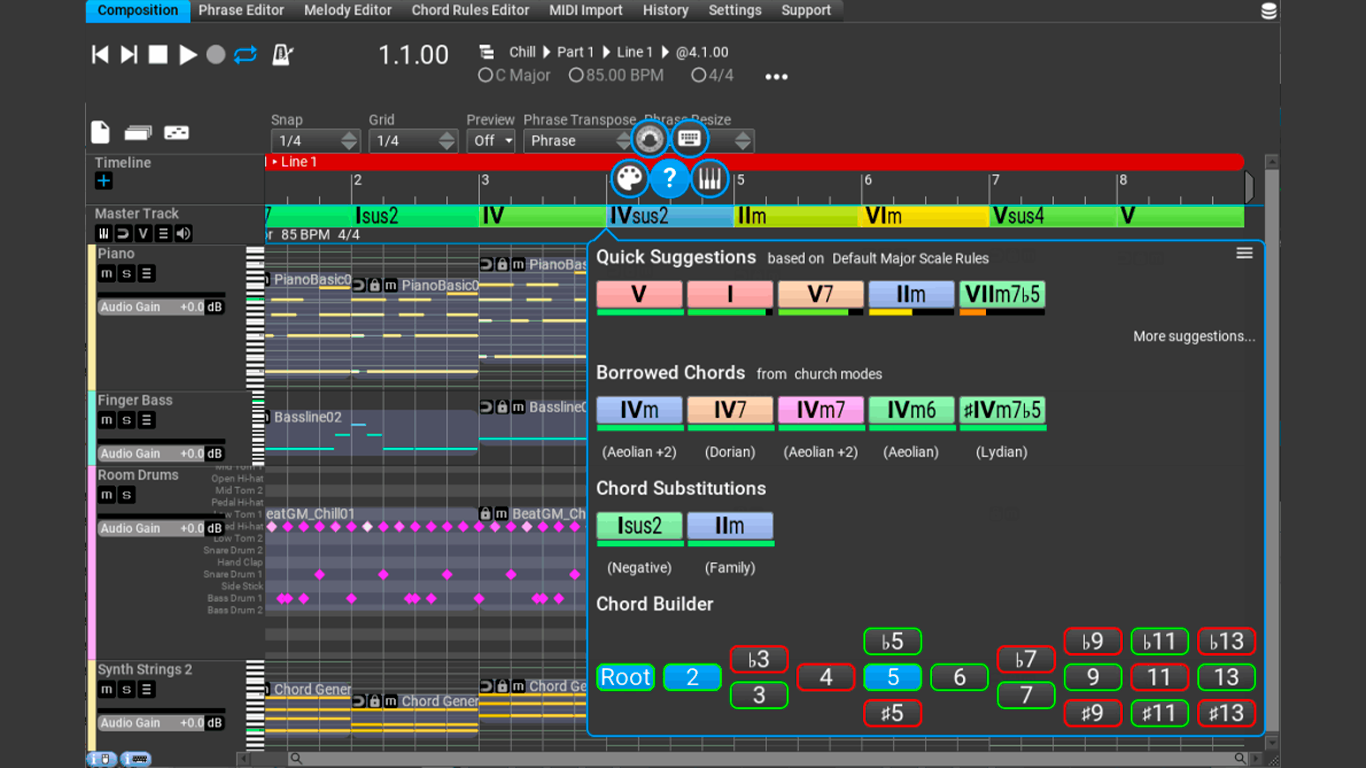
Task: Toggle ♭7 in Chord Builder
Action: click(x=1026, y=659)
